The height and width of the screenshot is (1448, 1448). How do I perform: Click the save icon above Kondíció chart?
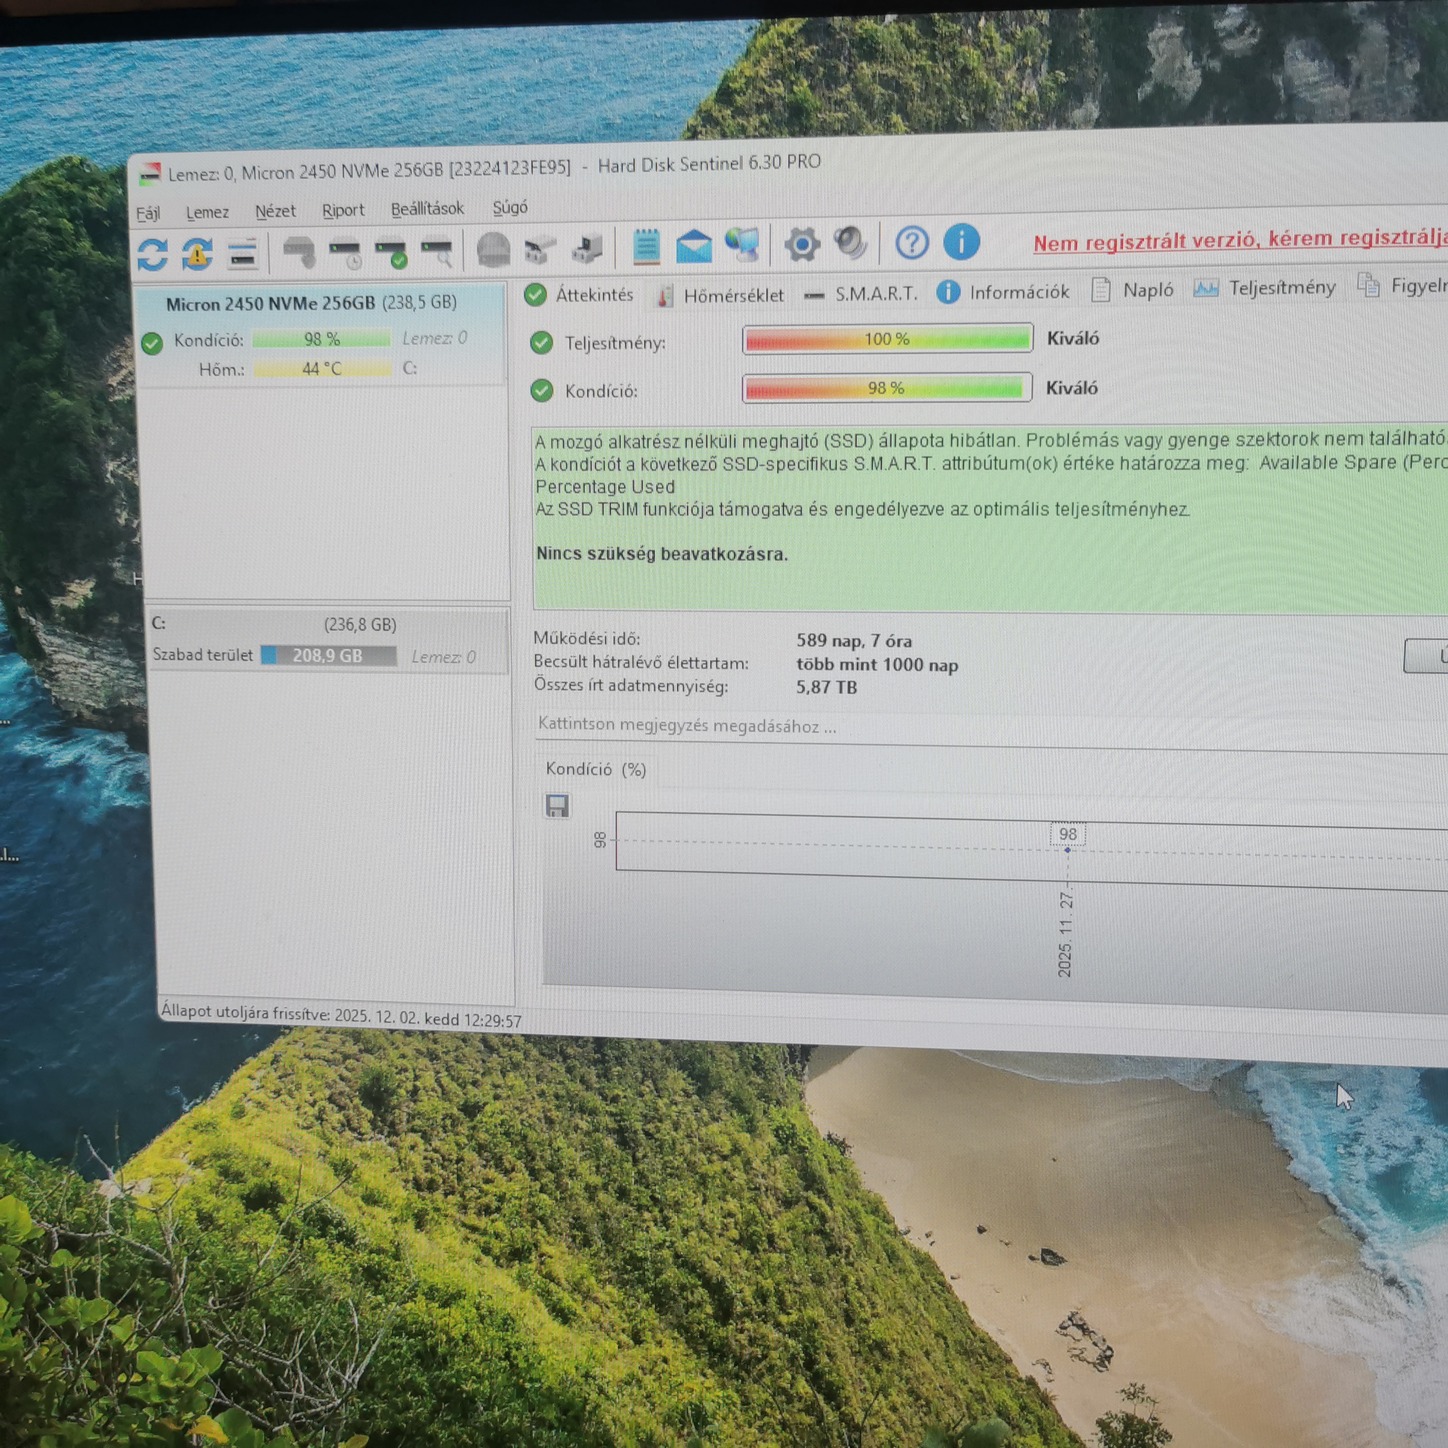pyautogui.click(x=557, y=805)
